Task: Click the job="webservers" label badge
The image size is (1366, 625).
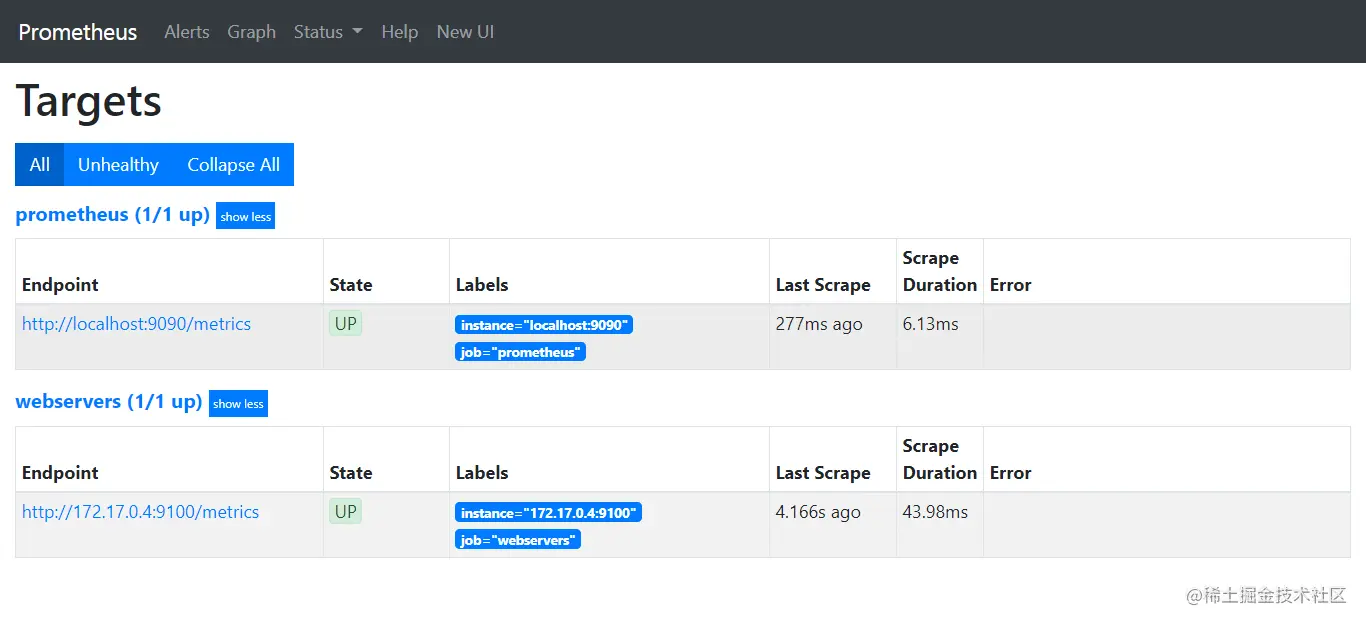Action: 518,540
